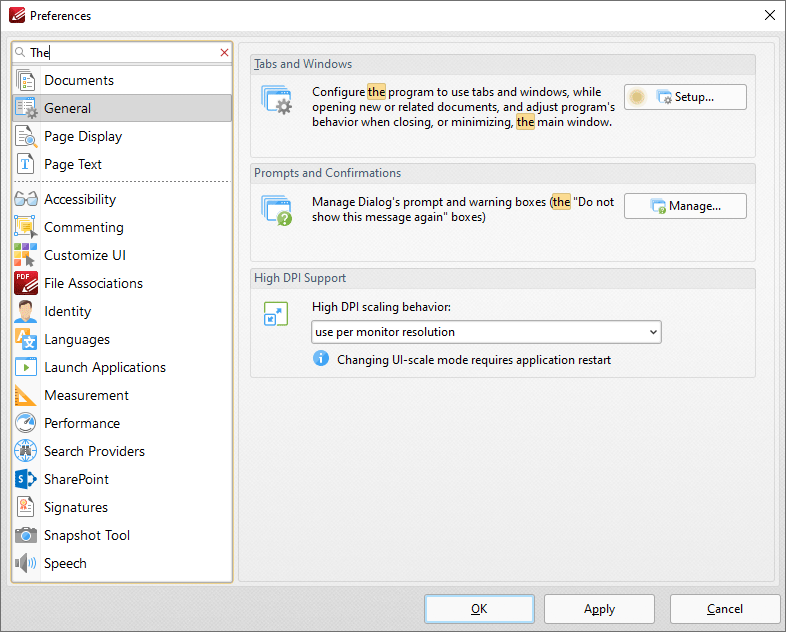Dismiss the dialog with Cancel
Screen dimensions: 786x632
pos(725,609)
